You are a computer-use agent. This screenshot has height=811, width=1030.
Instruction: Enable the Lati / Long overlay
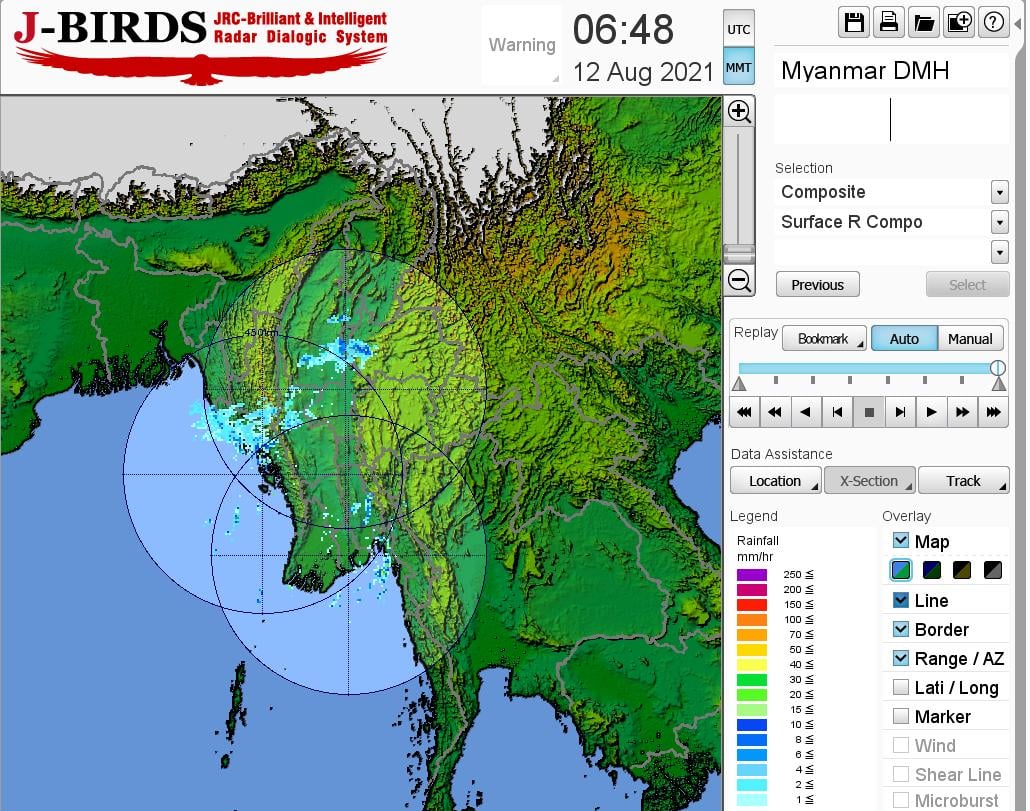click(x=901, y=687)
